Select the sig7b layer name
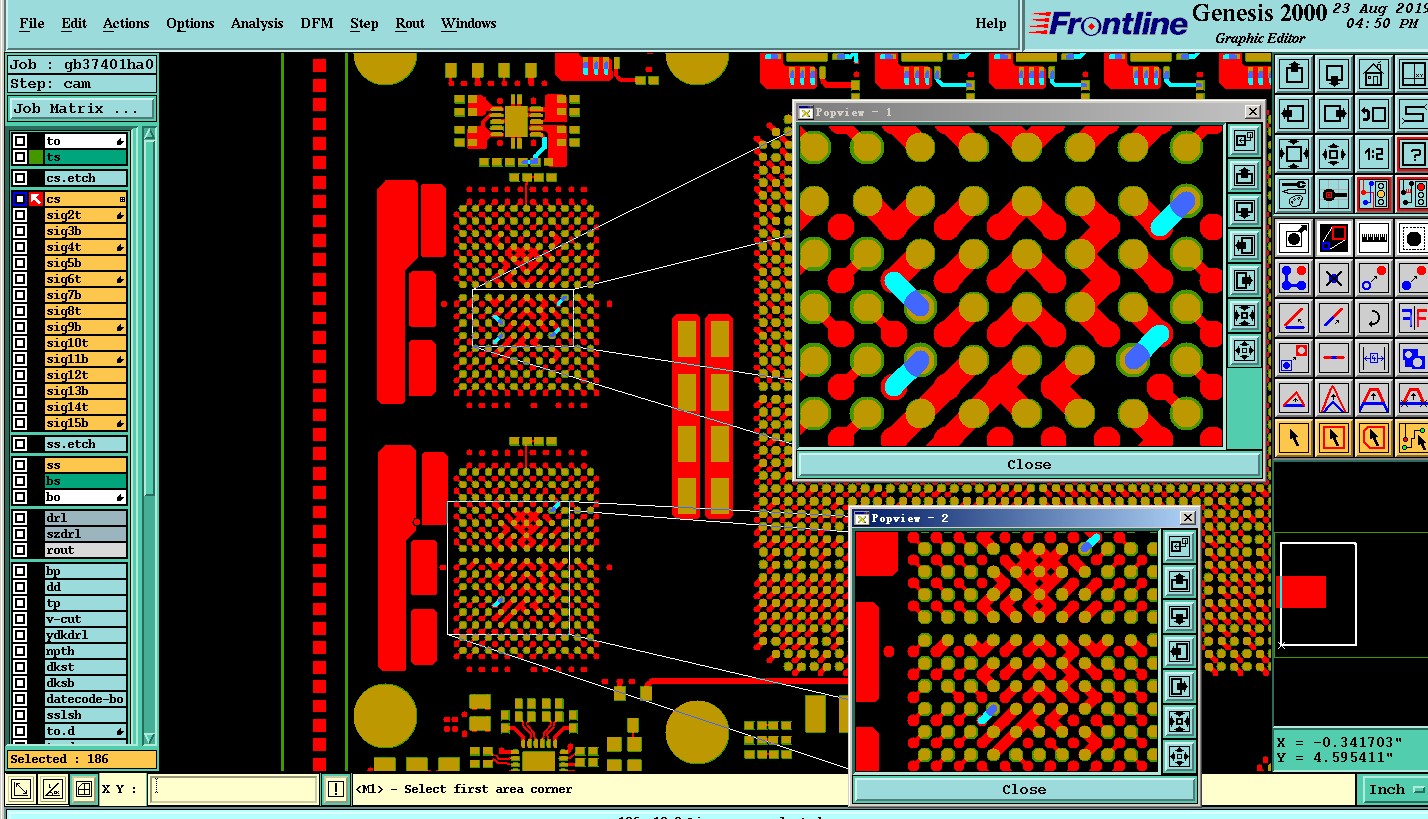Viewport: 1428px width, 819px height. [85, 295]
